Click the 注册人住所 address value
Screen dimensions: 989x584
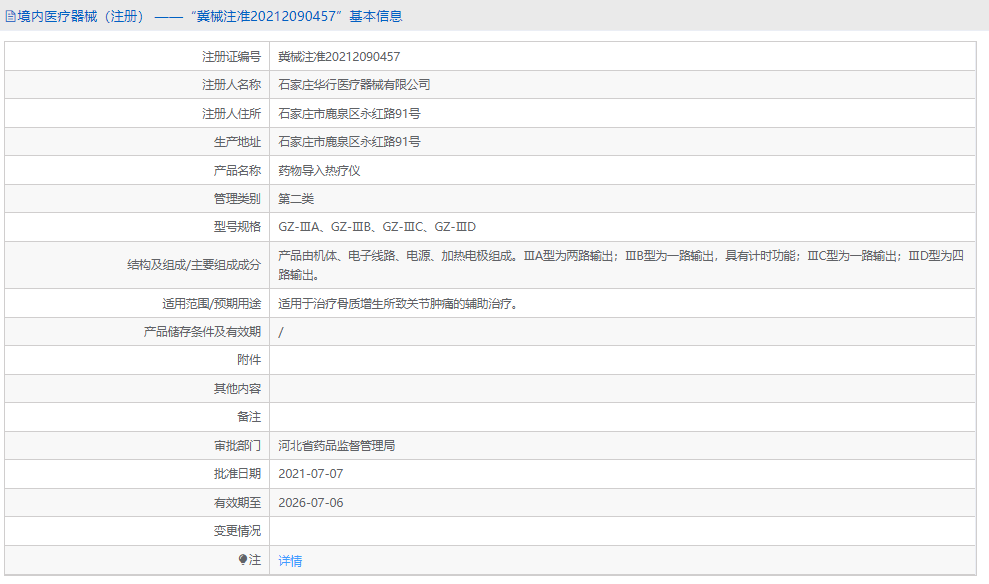[x=349, y=114]
